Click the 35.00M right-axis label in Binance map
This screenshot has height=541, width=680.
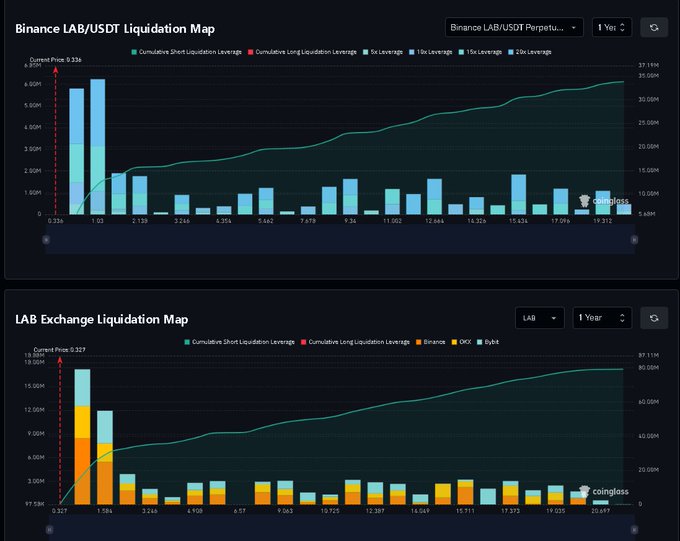pos(648,75)
